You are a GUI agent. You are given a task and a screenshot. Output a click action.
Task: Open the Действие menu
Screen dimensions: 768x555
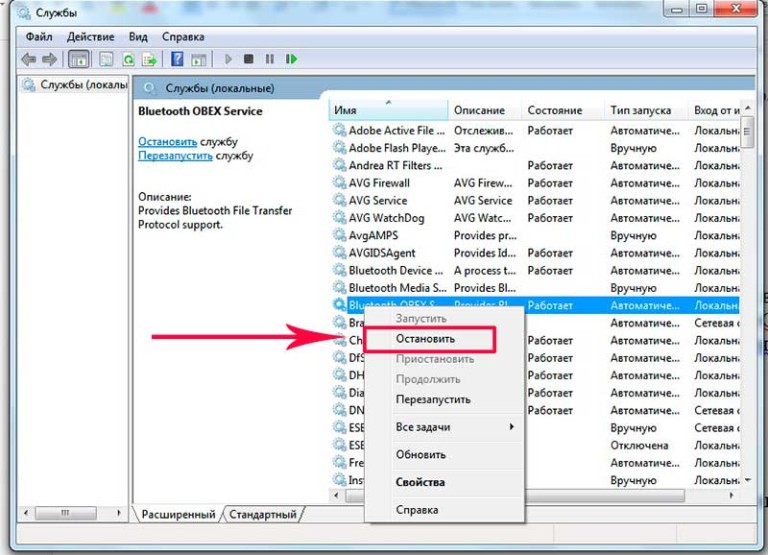coord(93,35)
